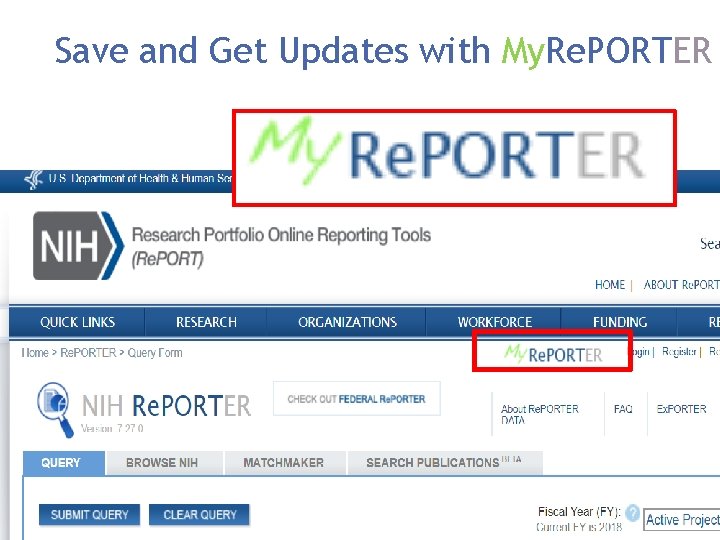720x540 pixels.
Task: Click the NIH logo badge
Action: (79, 246)
